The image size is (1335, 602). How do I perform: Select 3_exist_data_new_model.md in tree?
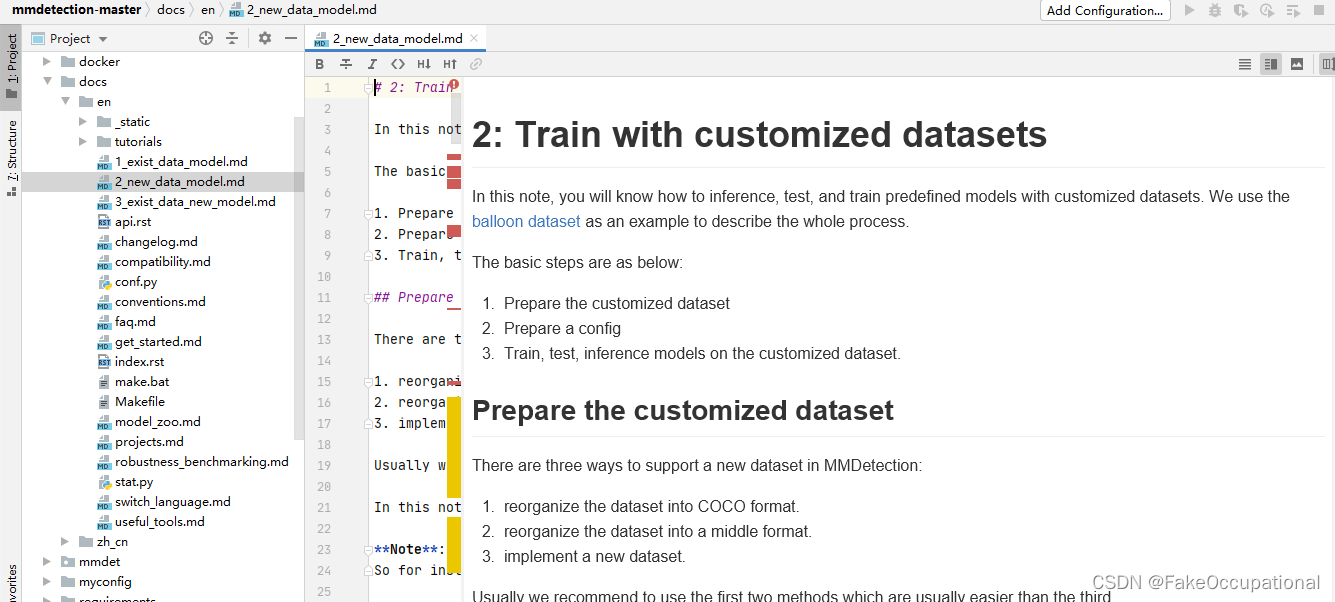click(x=194, y=201)
